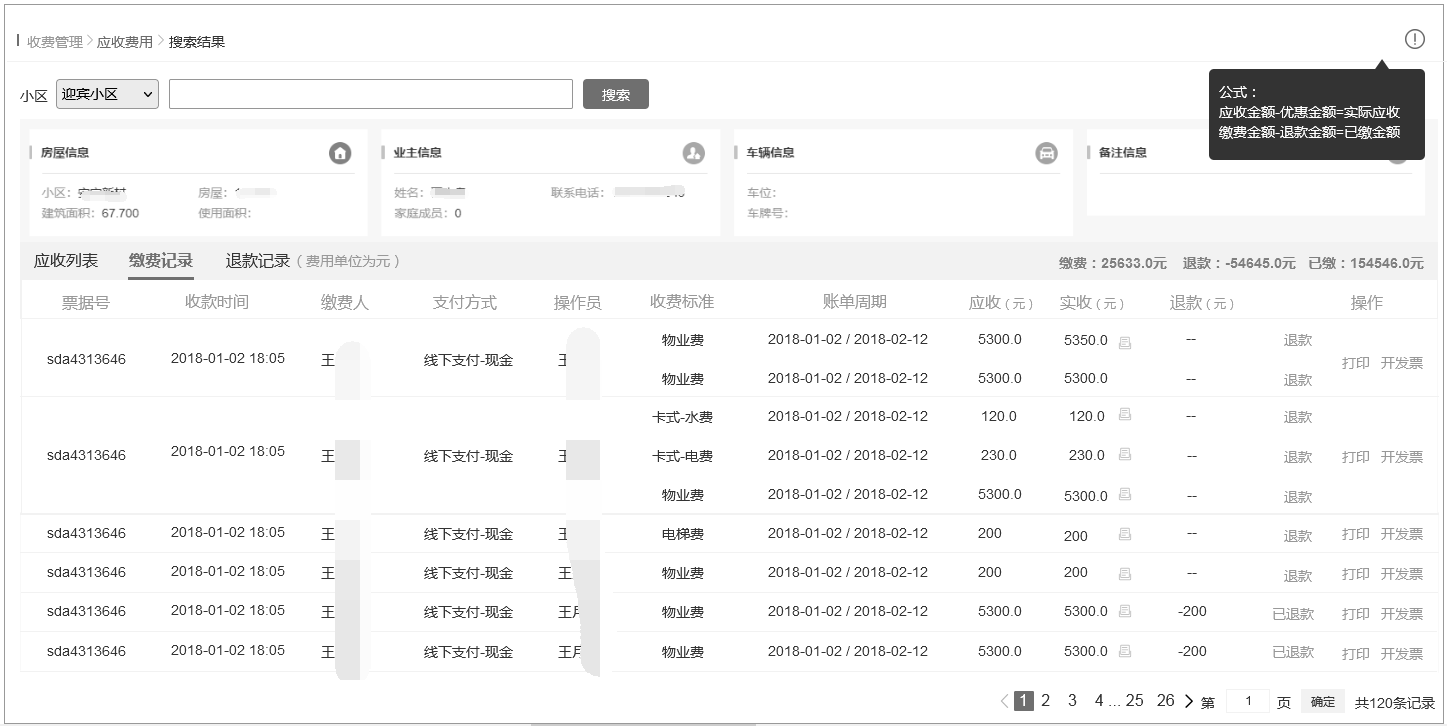
Task: Click the page number input field
Action: [x=1248, y=701]
